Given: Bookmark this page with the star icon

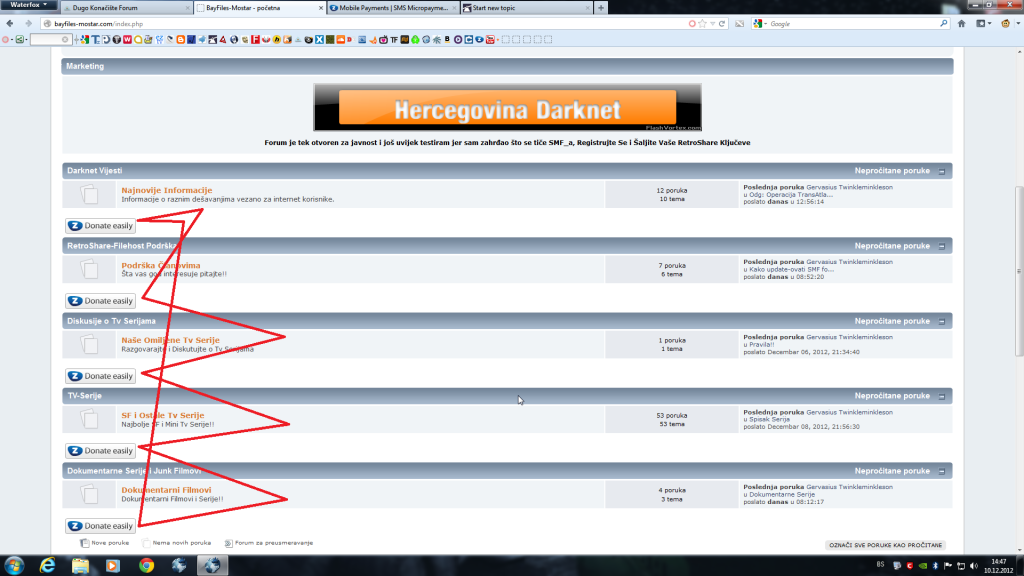Looking at the screenshot, I should [703, 24].
